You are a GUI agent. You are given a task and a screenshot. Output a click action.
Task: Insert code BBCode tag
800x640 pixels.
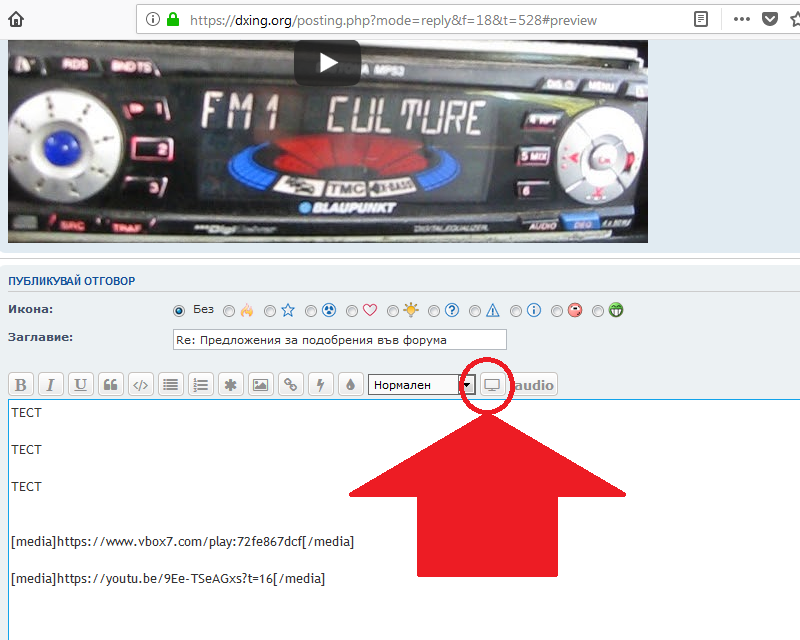coord(140,384)
